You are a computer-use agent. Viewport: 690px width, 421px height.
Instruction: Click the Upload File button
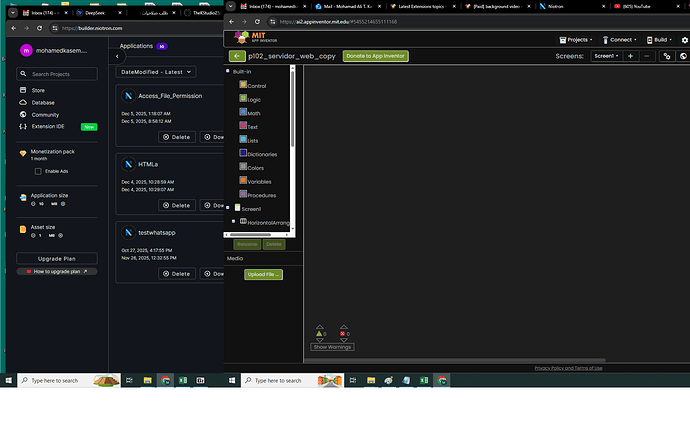(x=263, y=274)
